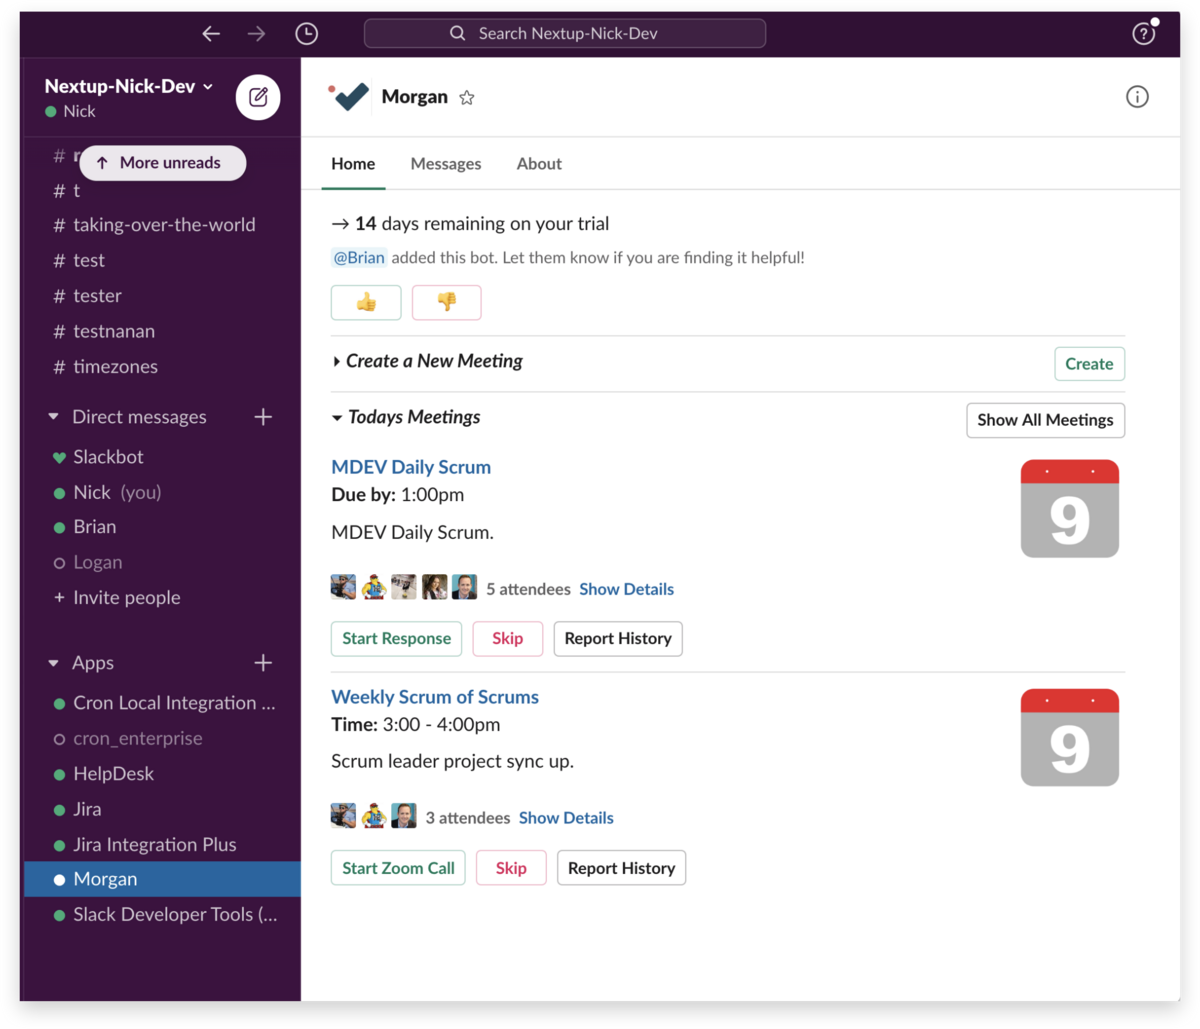This screenshot has width=1200, height=1029.
Task: Collapse the Todays Meetings section
Action: [x=337, y=418]
